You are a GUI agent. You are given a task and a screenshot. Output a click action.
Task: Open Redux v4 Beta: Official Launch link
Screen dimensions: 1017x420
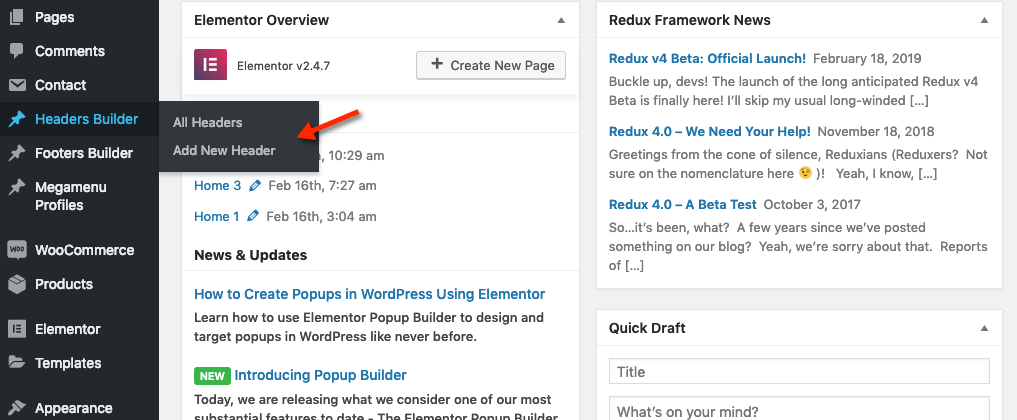click(707, 58)
